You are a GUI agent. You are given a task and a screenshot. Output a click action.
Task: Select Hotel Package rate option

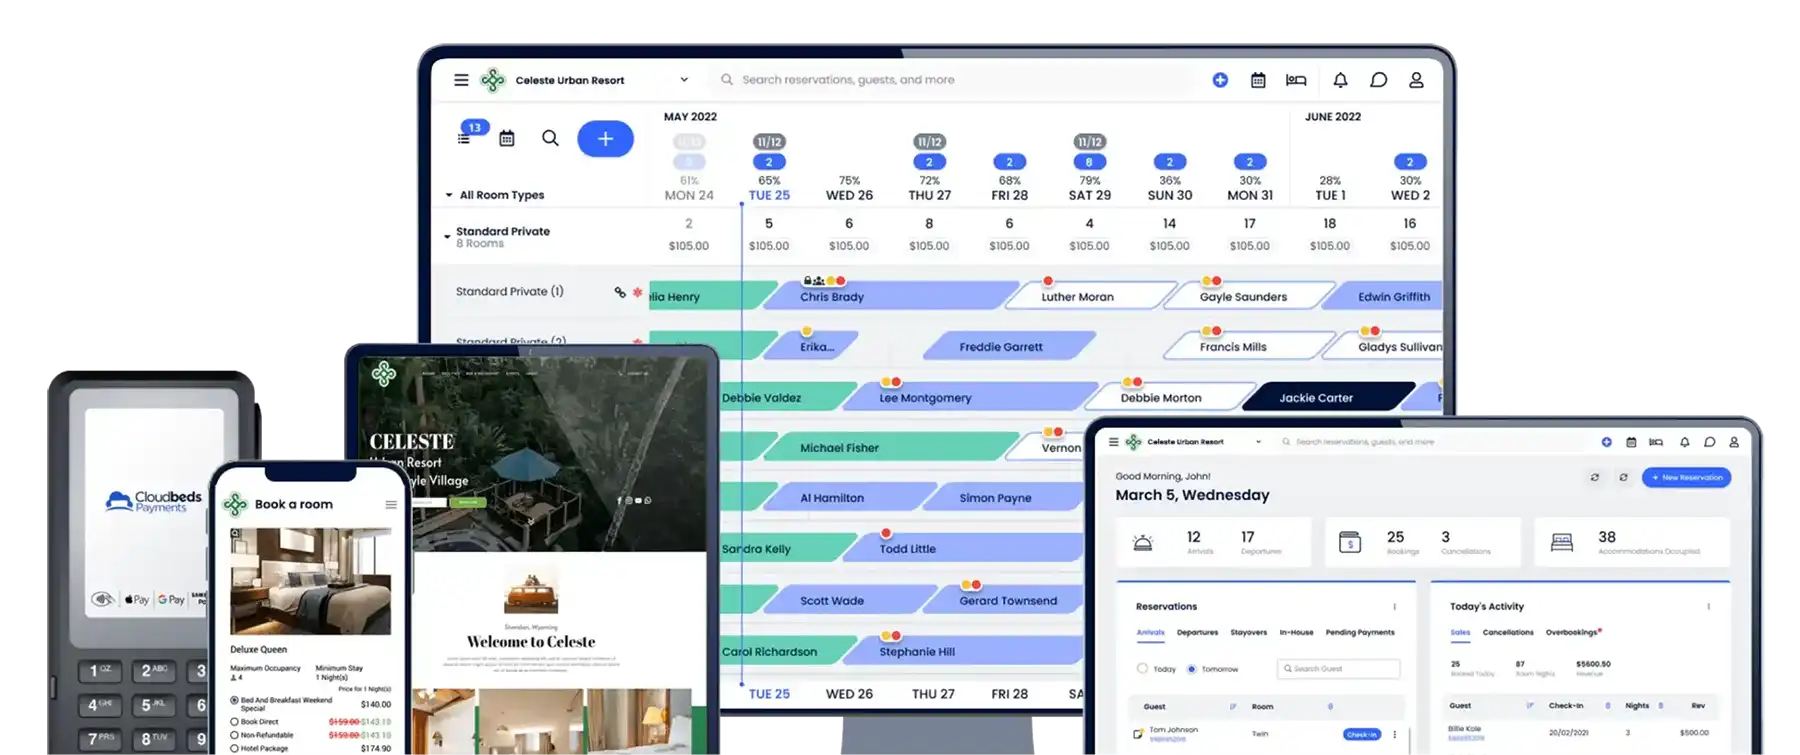coord(235,748)
